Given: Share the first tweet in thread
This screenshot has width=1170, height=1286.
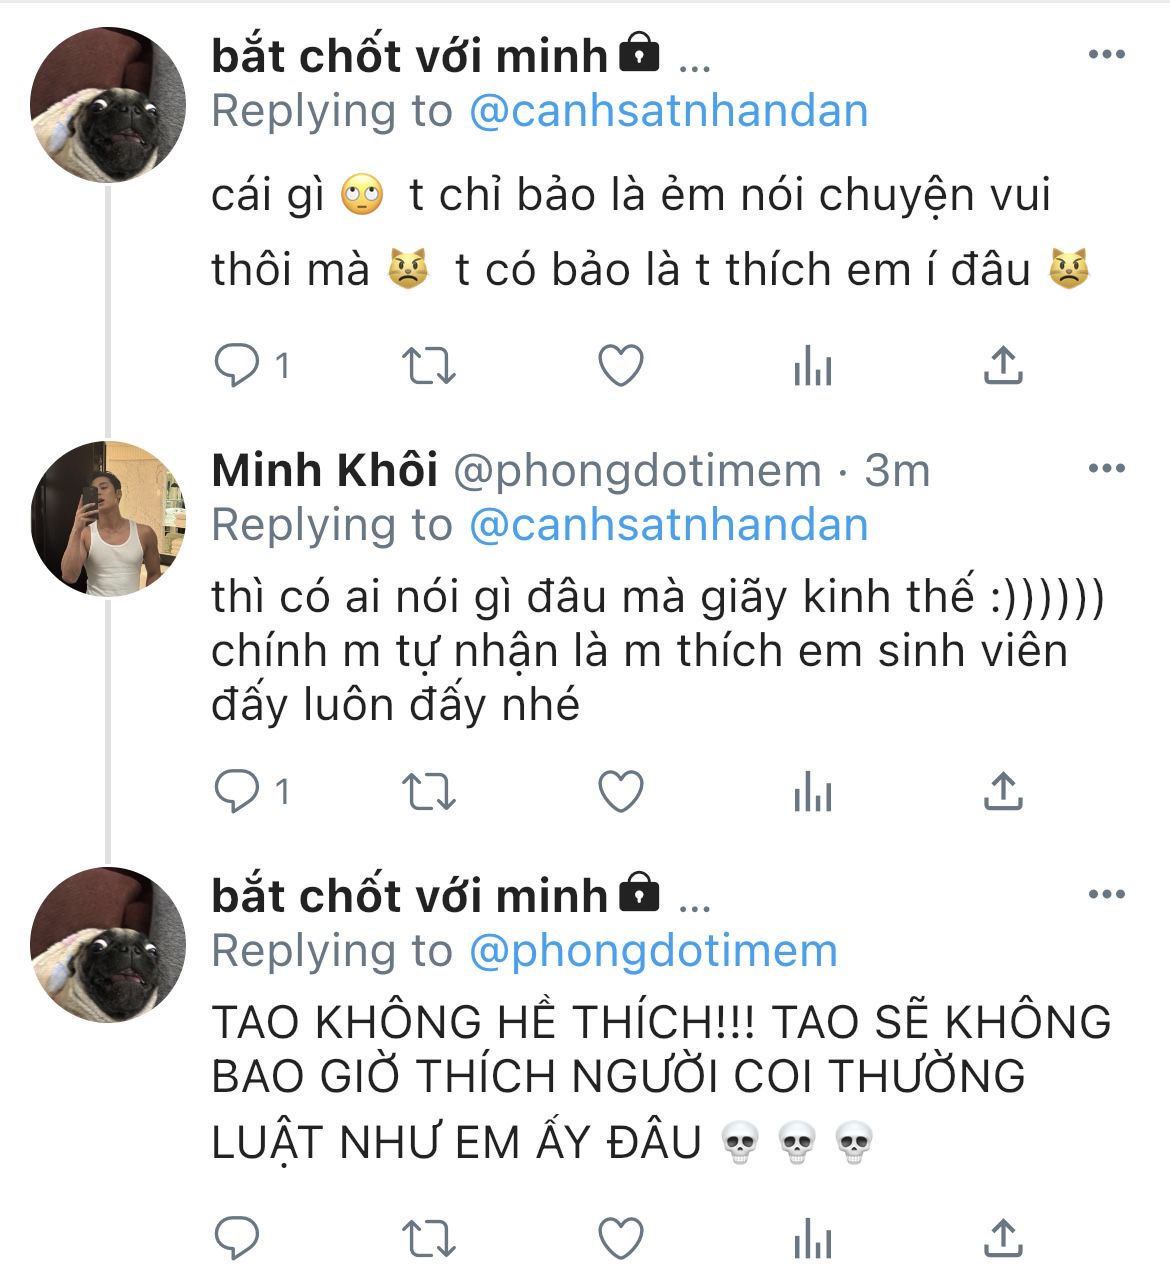Looking at the screenshot, I should [1002, 367].
